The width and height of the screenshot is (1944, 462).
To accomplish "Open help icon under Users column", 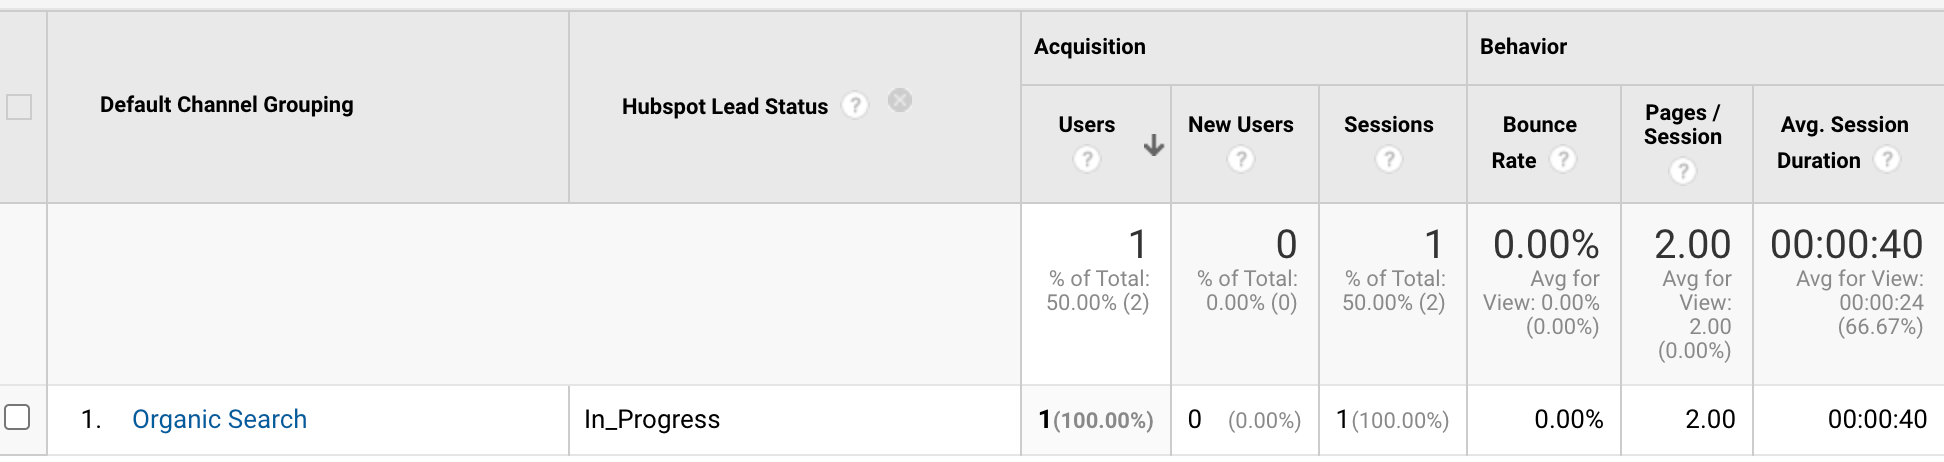I will (1086, 159).
